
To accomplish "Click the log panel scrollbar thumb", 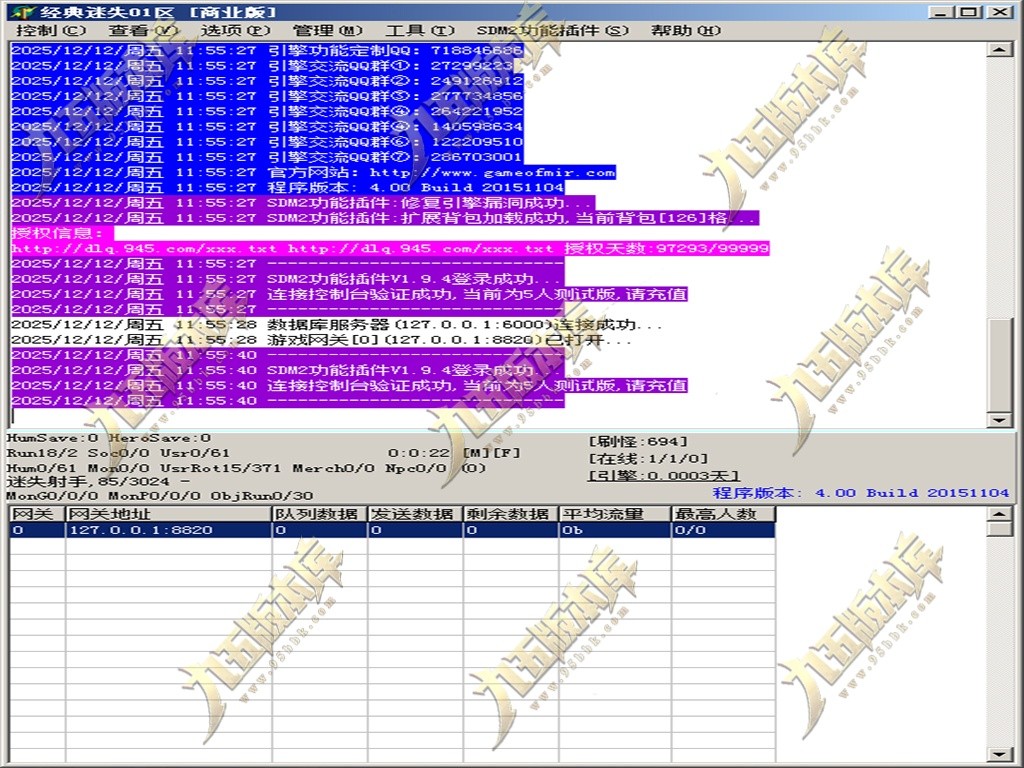I will tap(999, 364).
